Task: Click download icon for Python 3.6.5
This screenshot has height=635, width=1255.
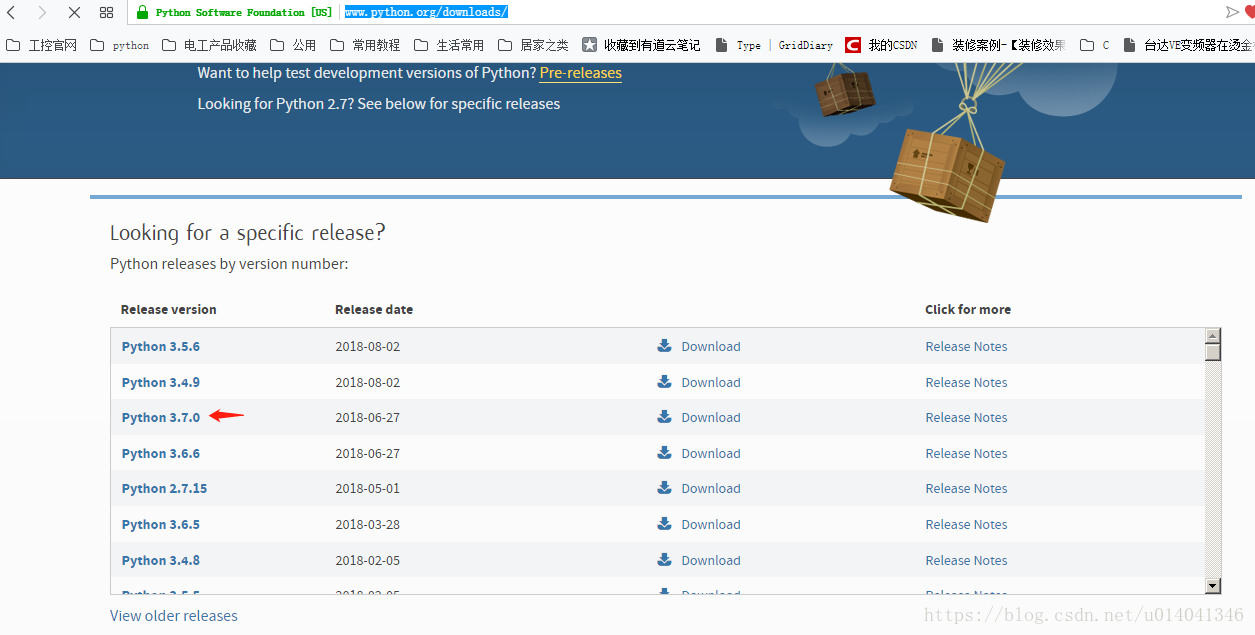Action: [664, 524]
